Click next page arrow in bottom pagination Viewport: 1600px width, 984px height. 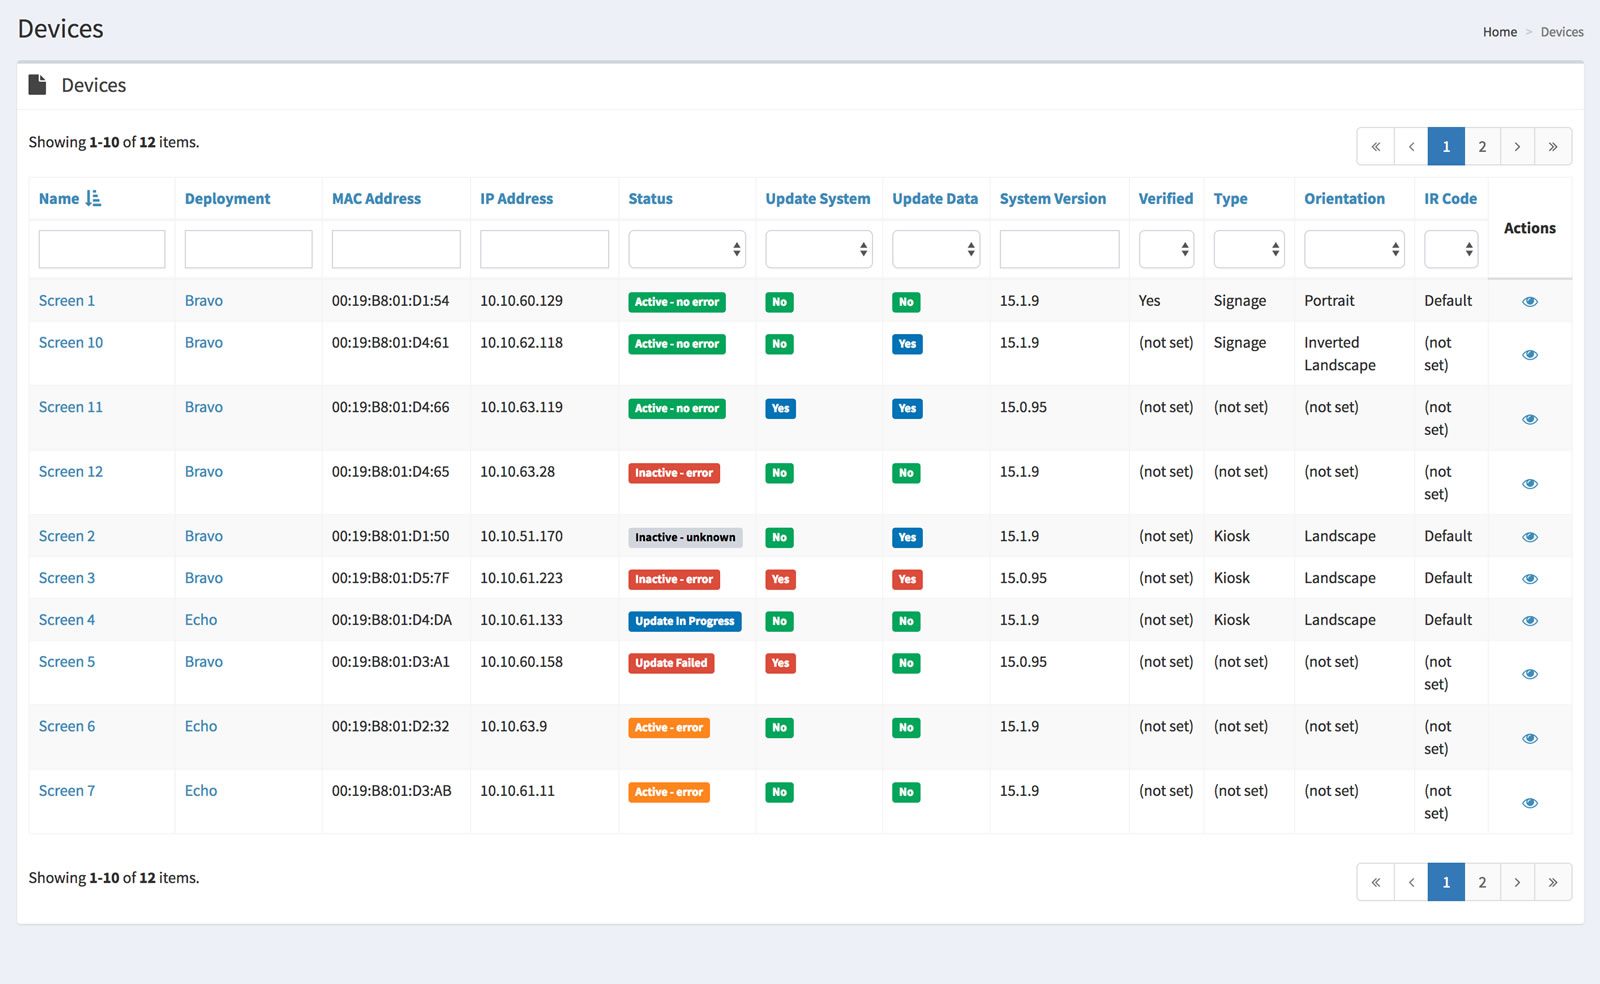1516,882
